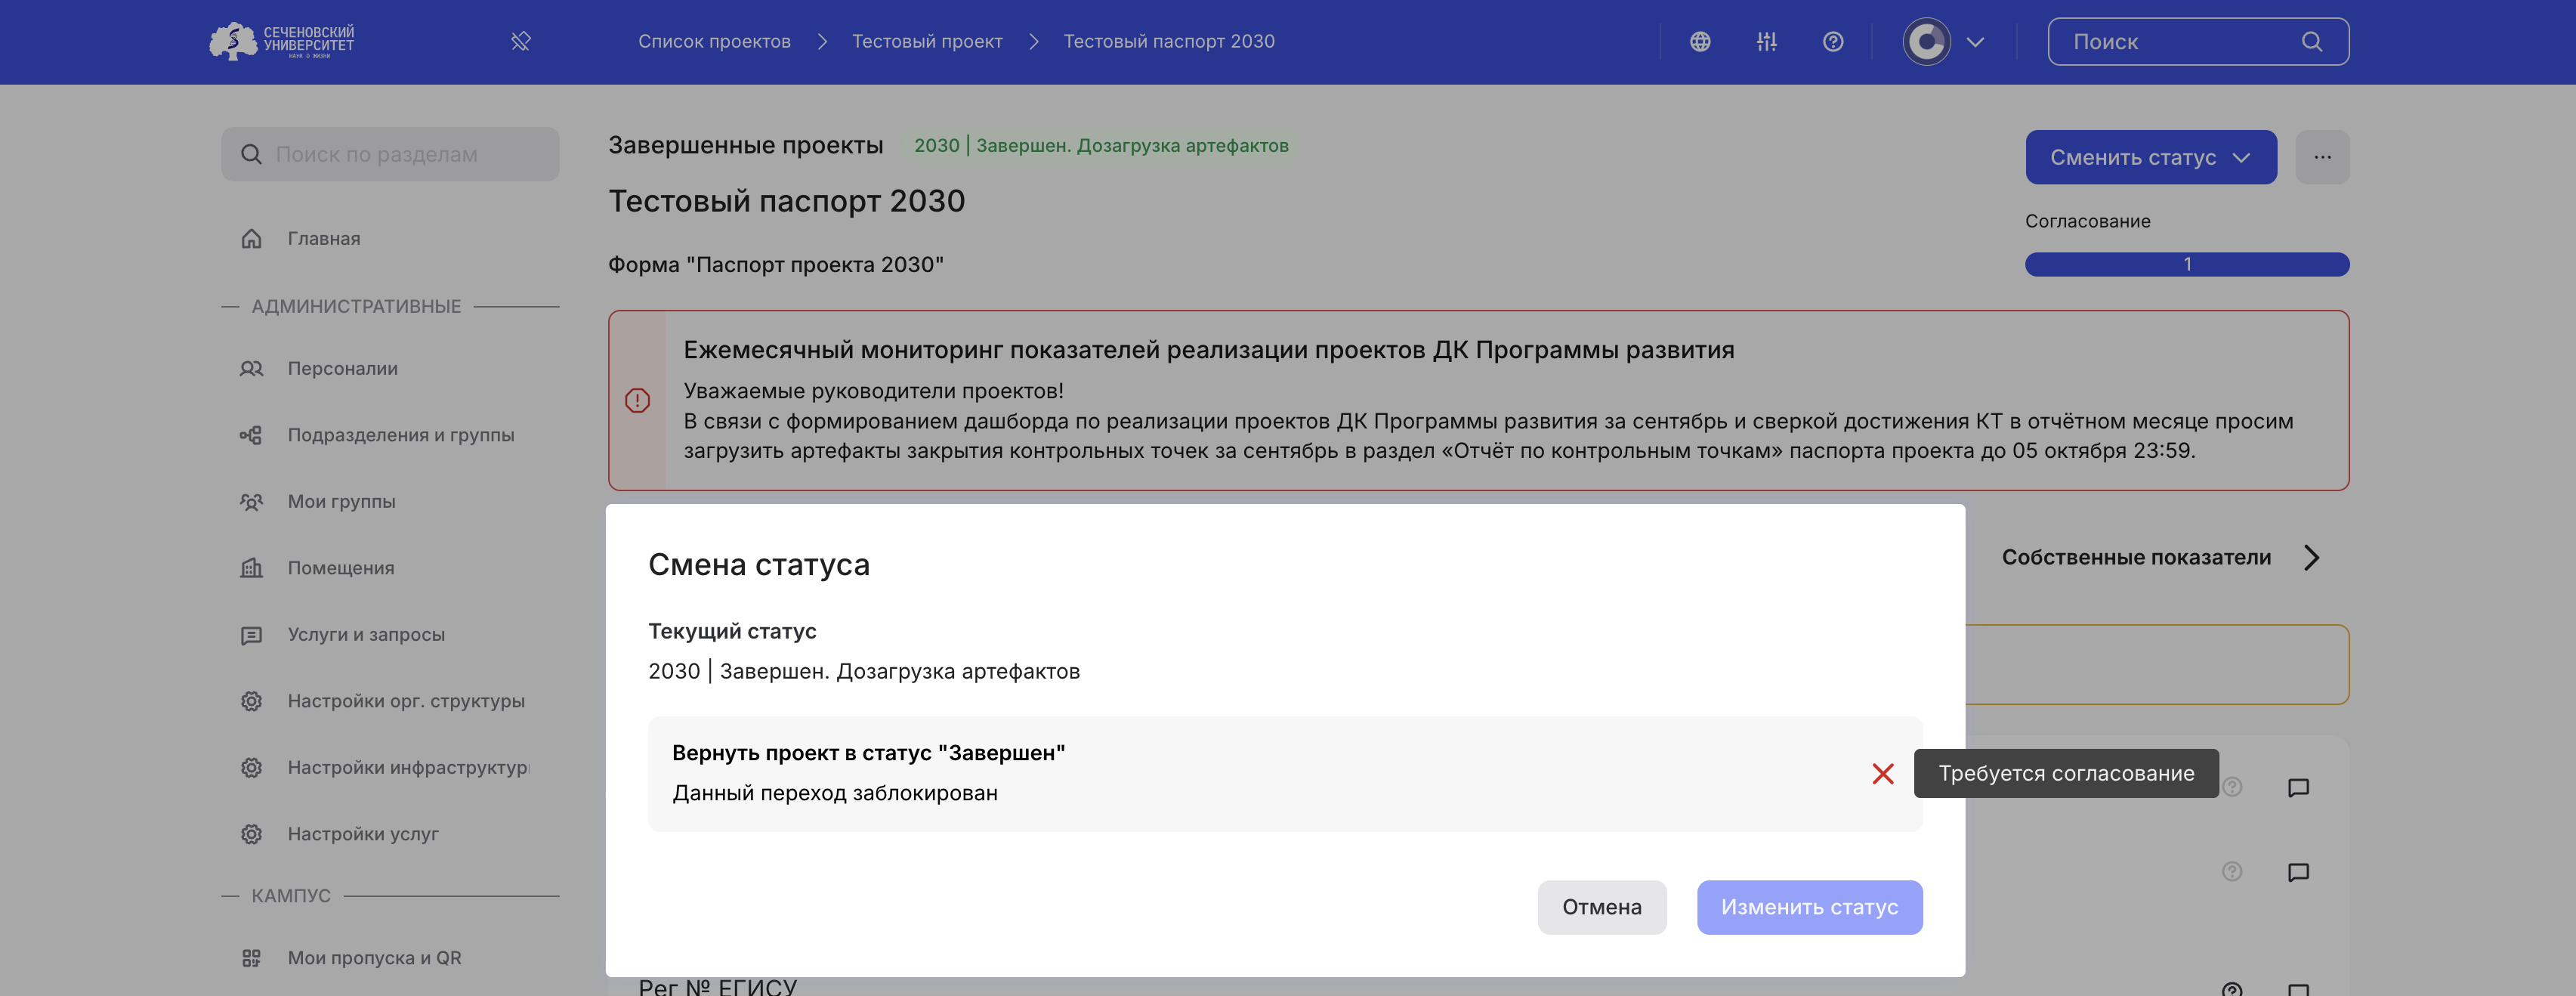The image size is (2576, 996).
Task: Click Список проектов breadcrumb link
Action: pos(714,42)
